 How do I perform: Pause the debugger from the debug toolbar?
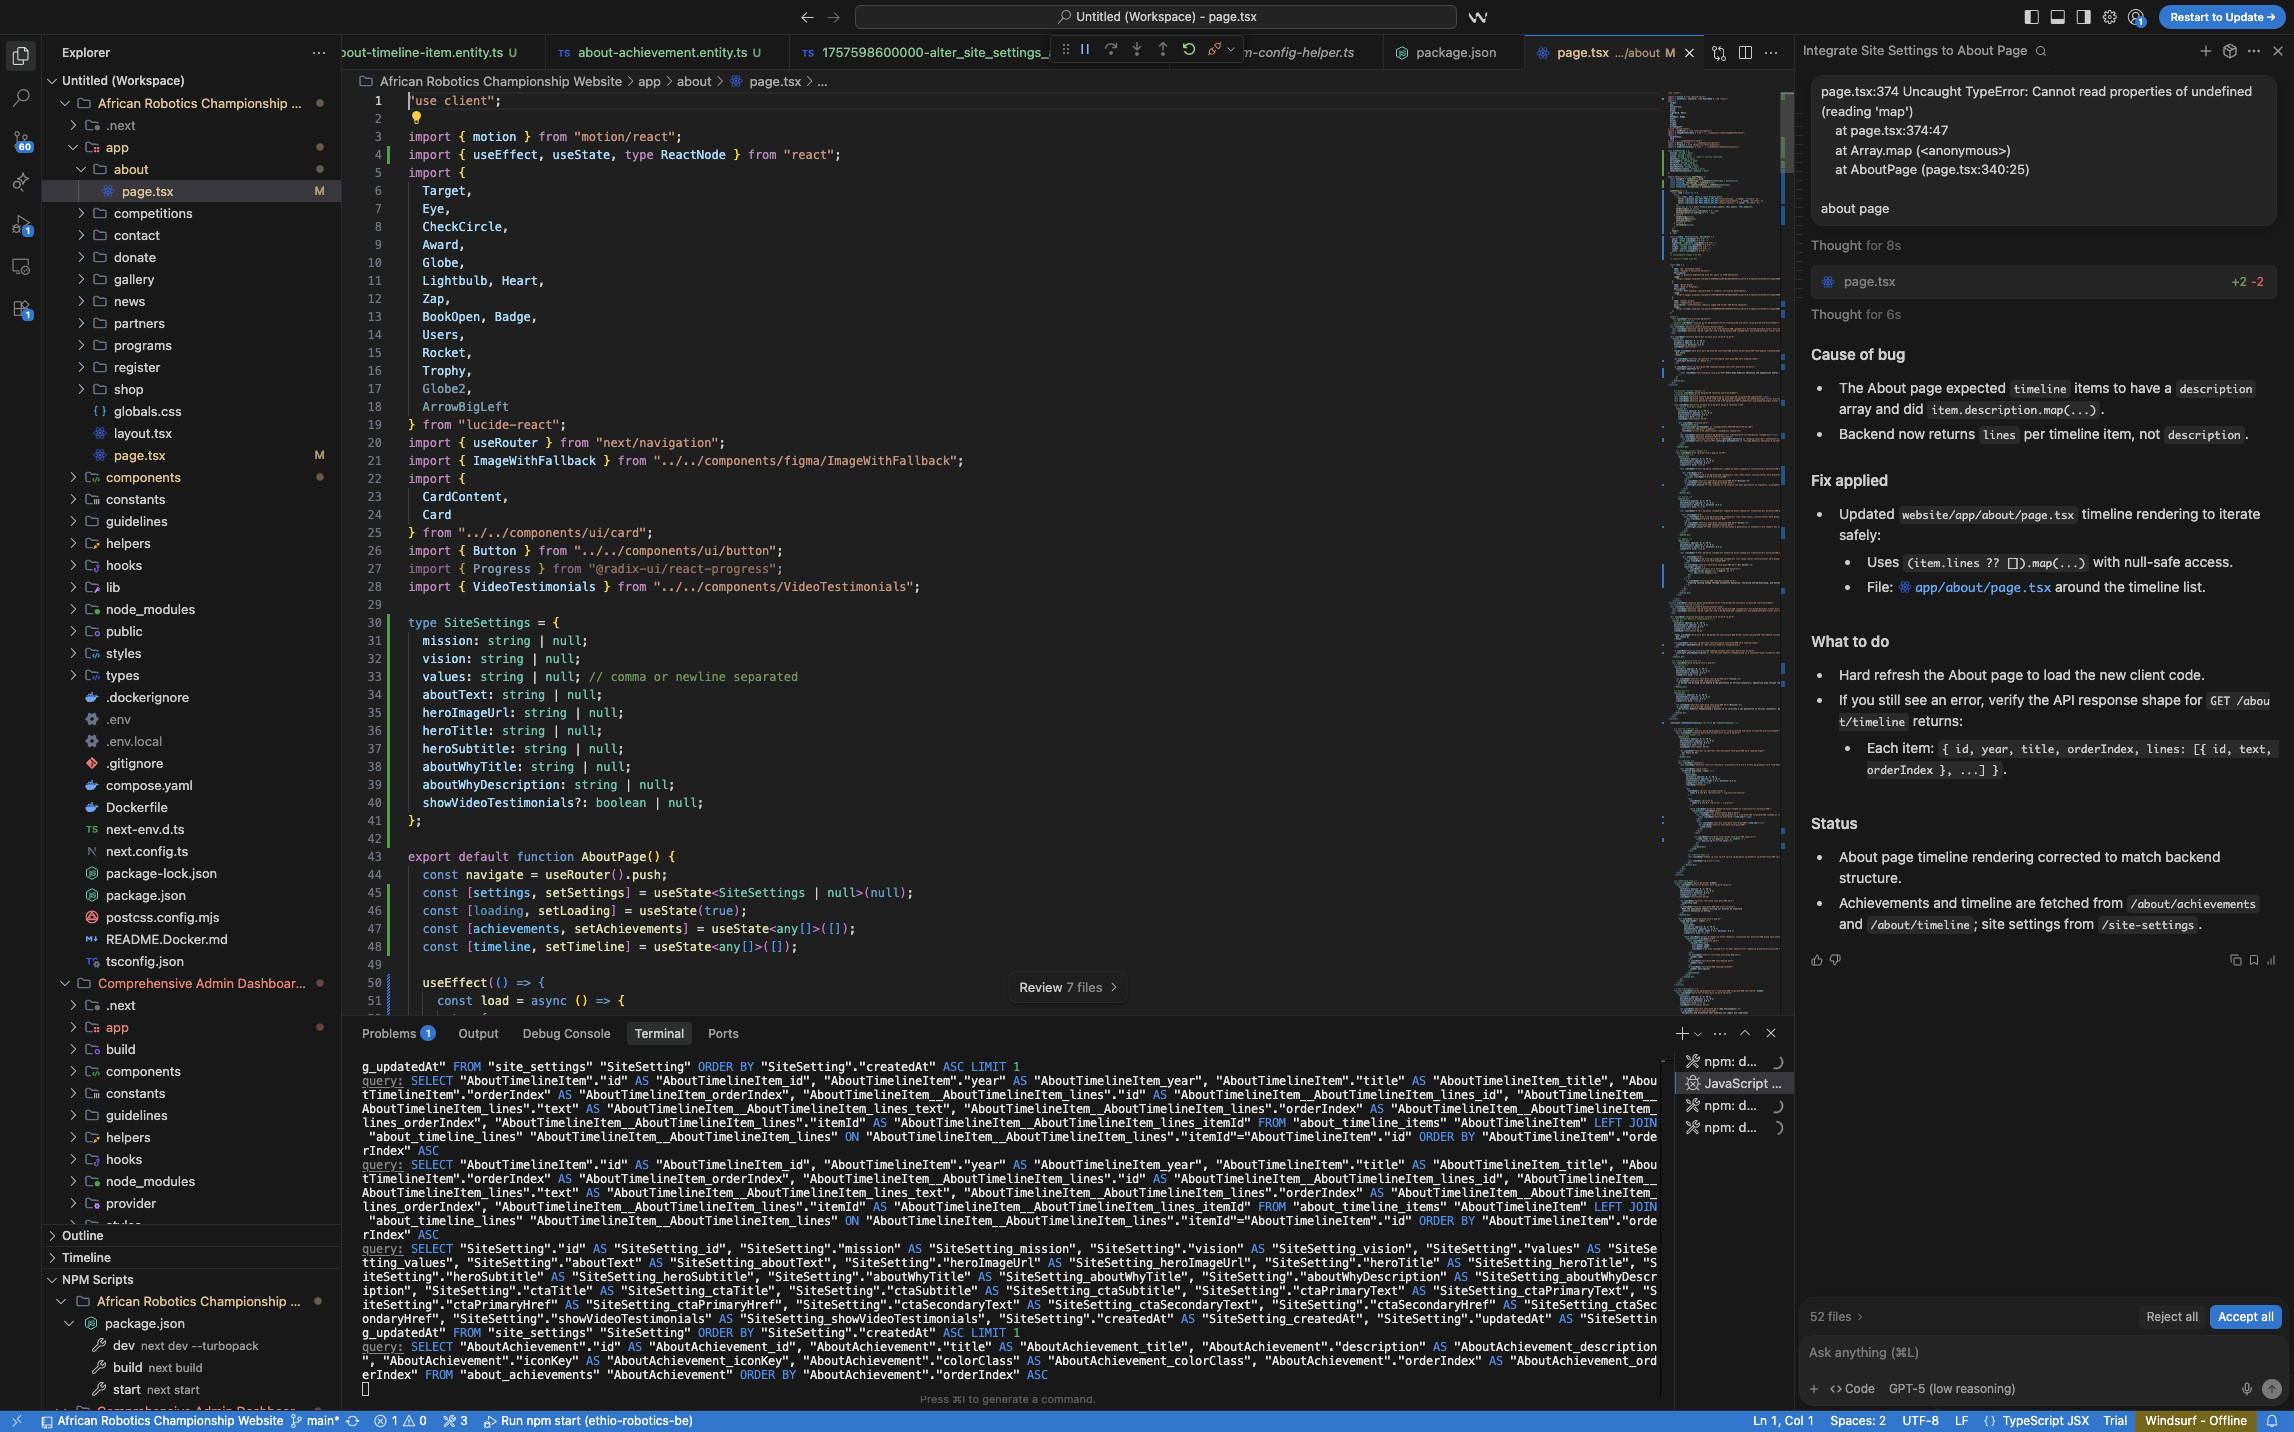pos(1085,49)
